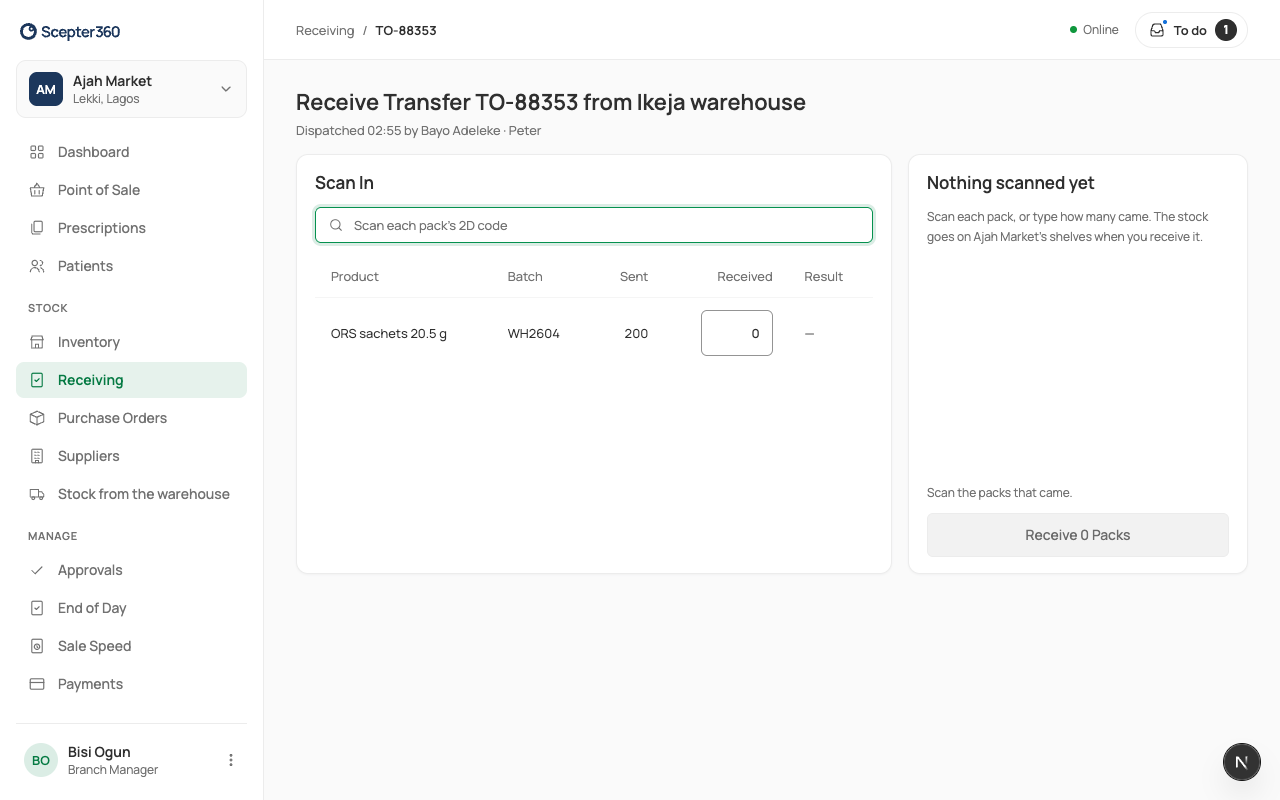This screenshot has width=1280, height=800.
Task: Click the Receiving breadcrumb link
Action: pyautogui.click(x=325, y=30)
